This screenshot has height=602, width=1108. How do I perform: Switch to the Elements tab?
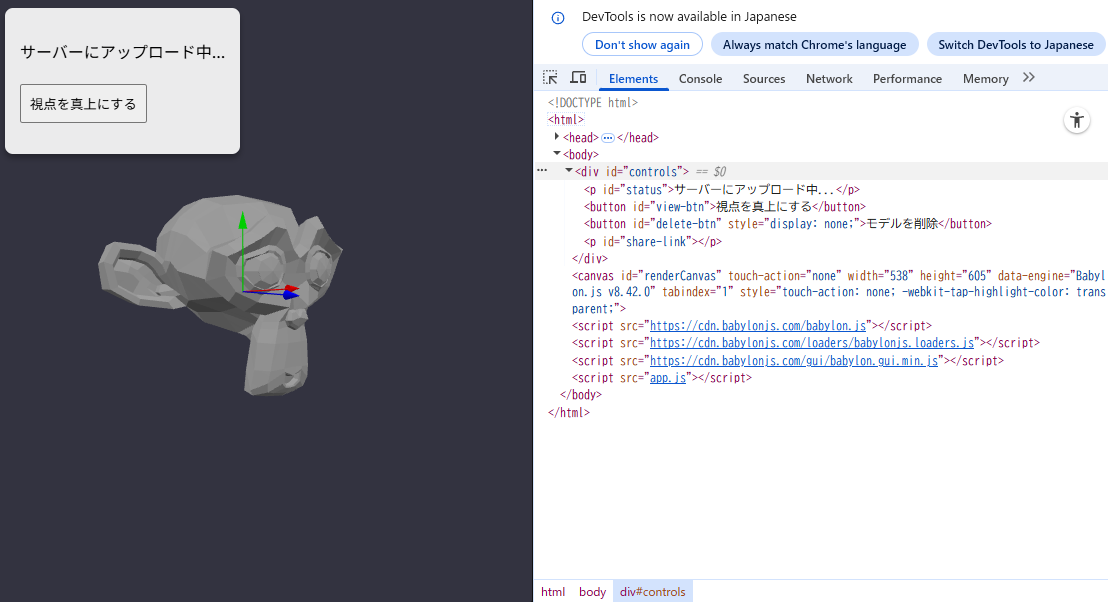[x=633, y=79]
